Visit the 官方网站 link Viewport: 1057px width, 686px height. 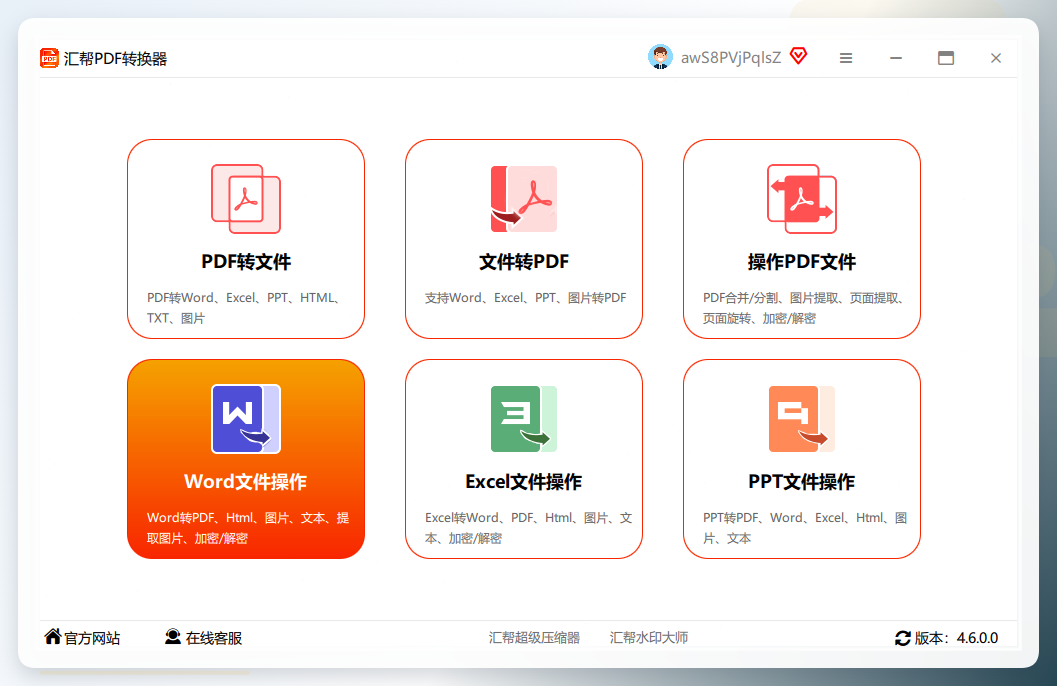click(92, 638)
